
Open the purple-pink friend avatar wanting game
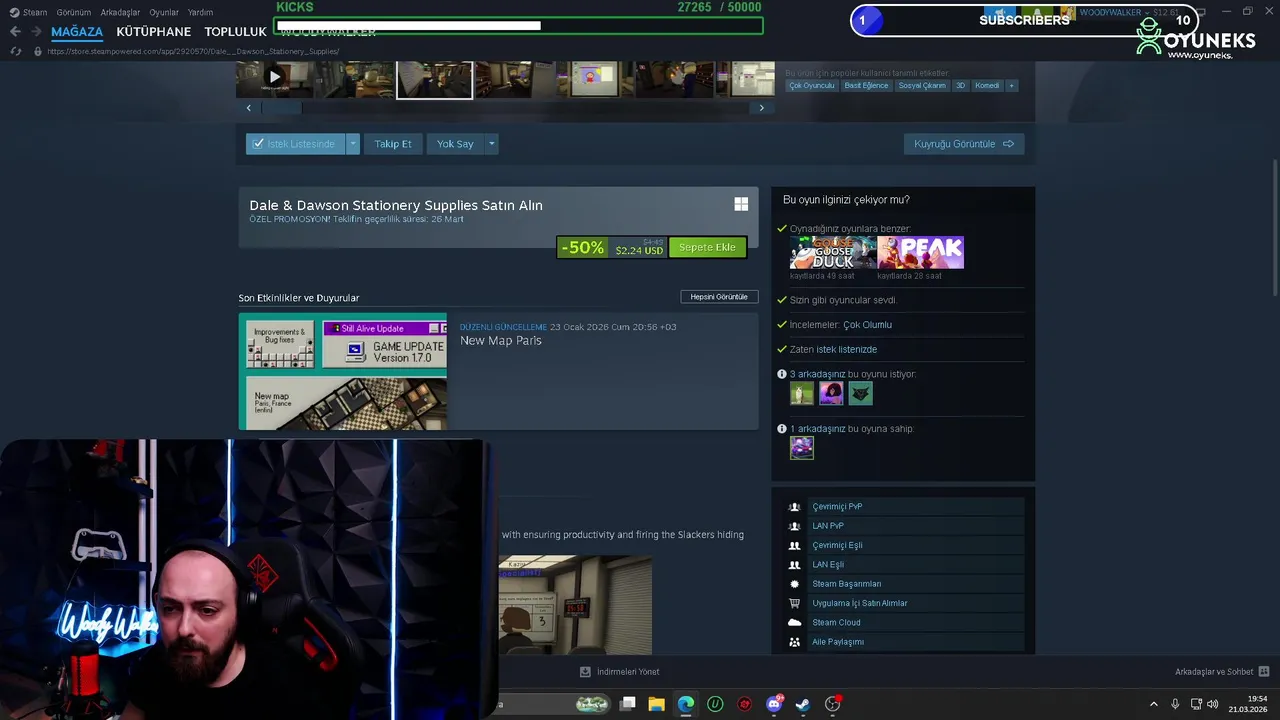tap(831, 394)
